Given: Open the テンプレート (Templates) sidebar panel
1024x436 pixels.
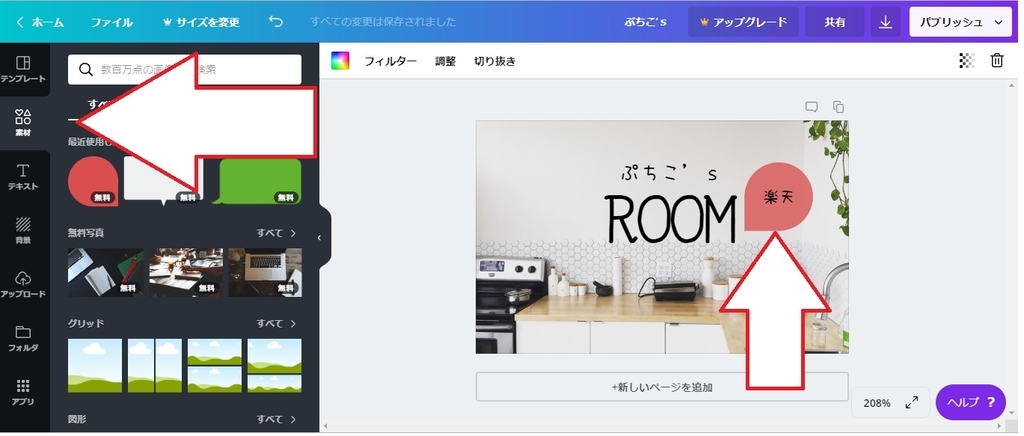Looking at the screenshot, I should tap(23, 69).
